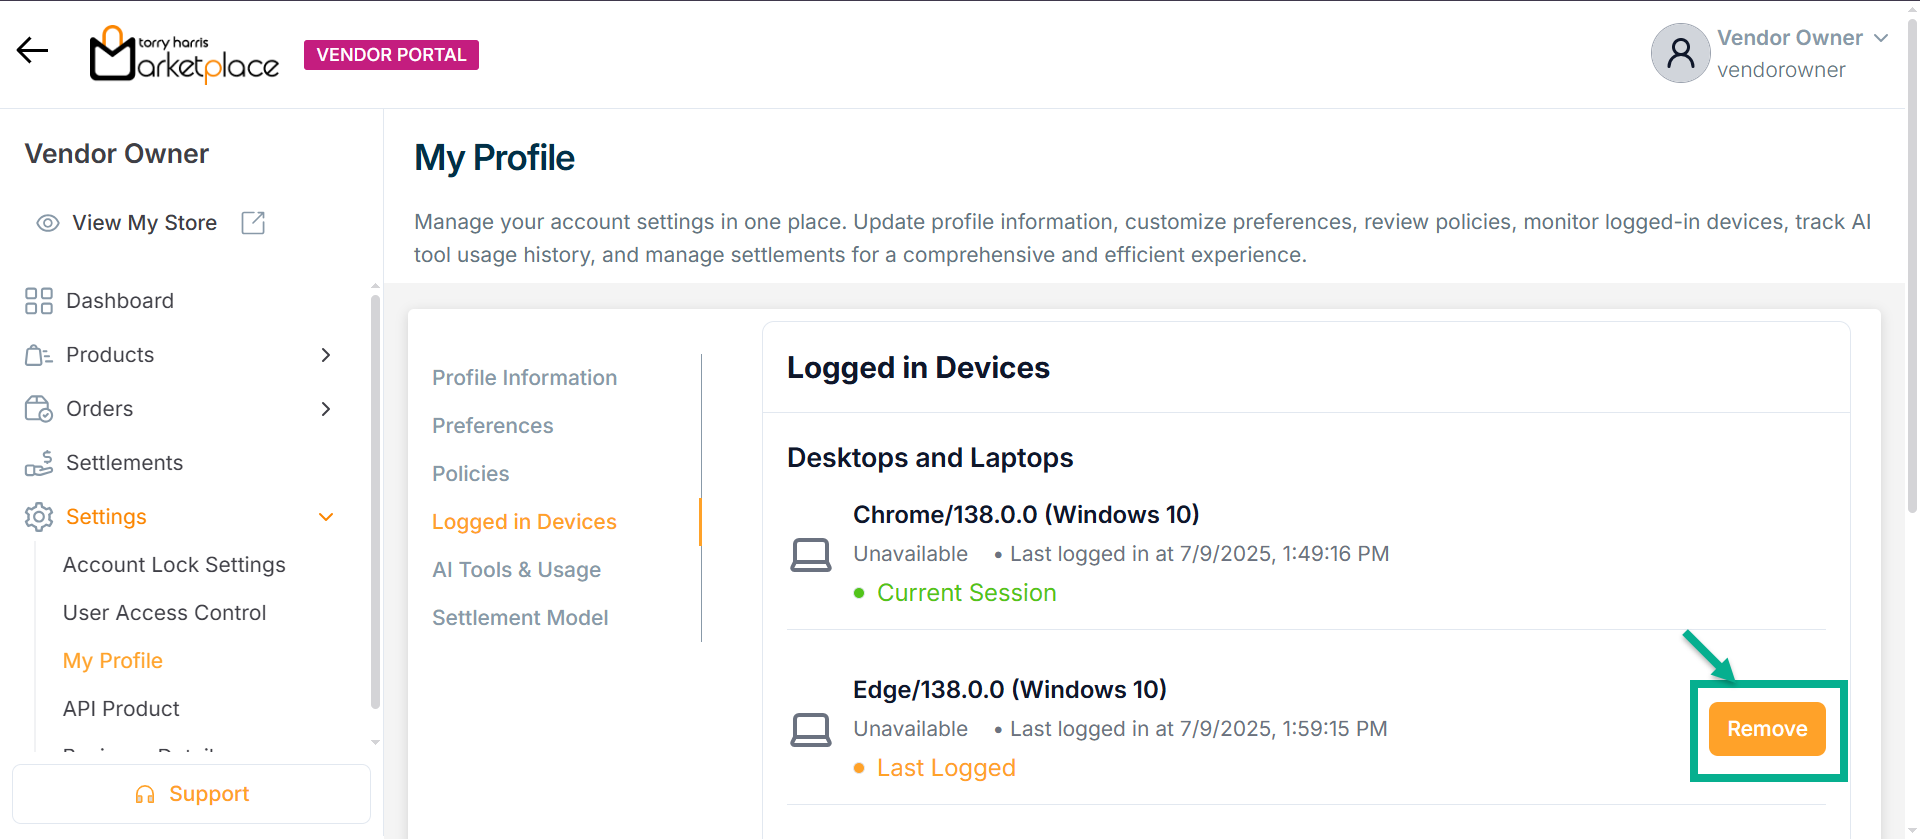Screen dimensions: 1920x839
Task: Click the Vendor Owner avatar icon
Action: tap(1680, 53)
